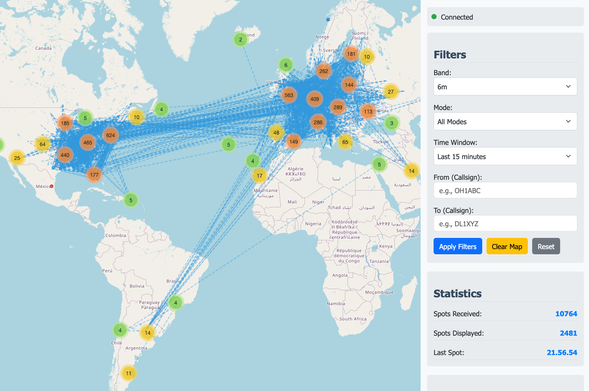The height and width of the screenshot is (391, 589).
Task: Click the green 3-spot cluster
Action: click(x=391, y=123)
